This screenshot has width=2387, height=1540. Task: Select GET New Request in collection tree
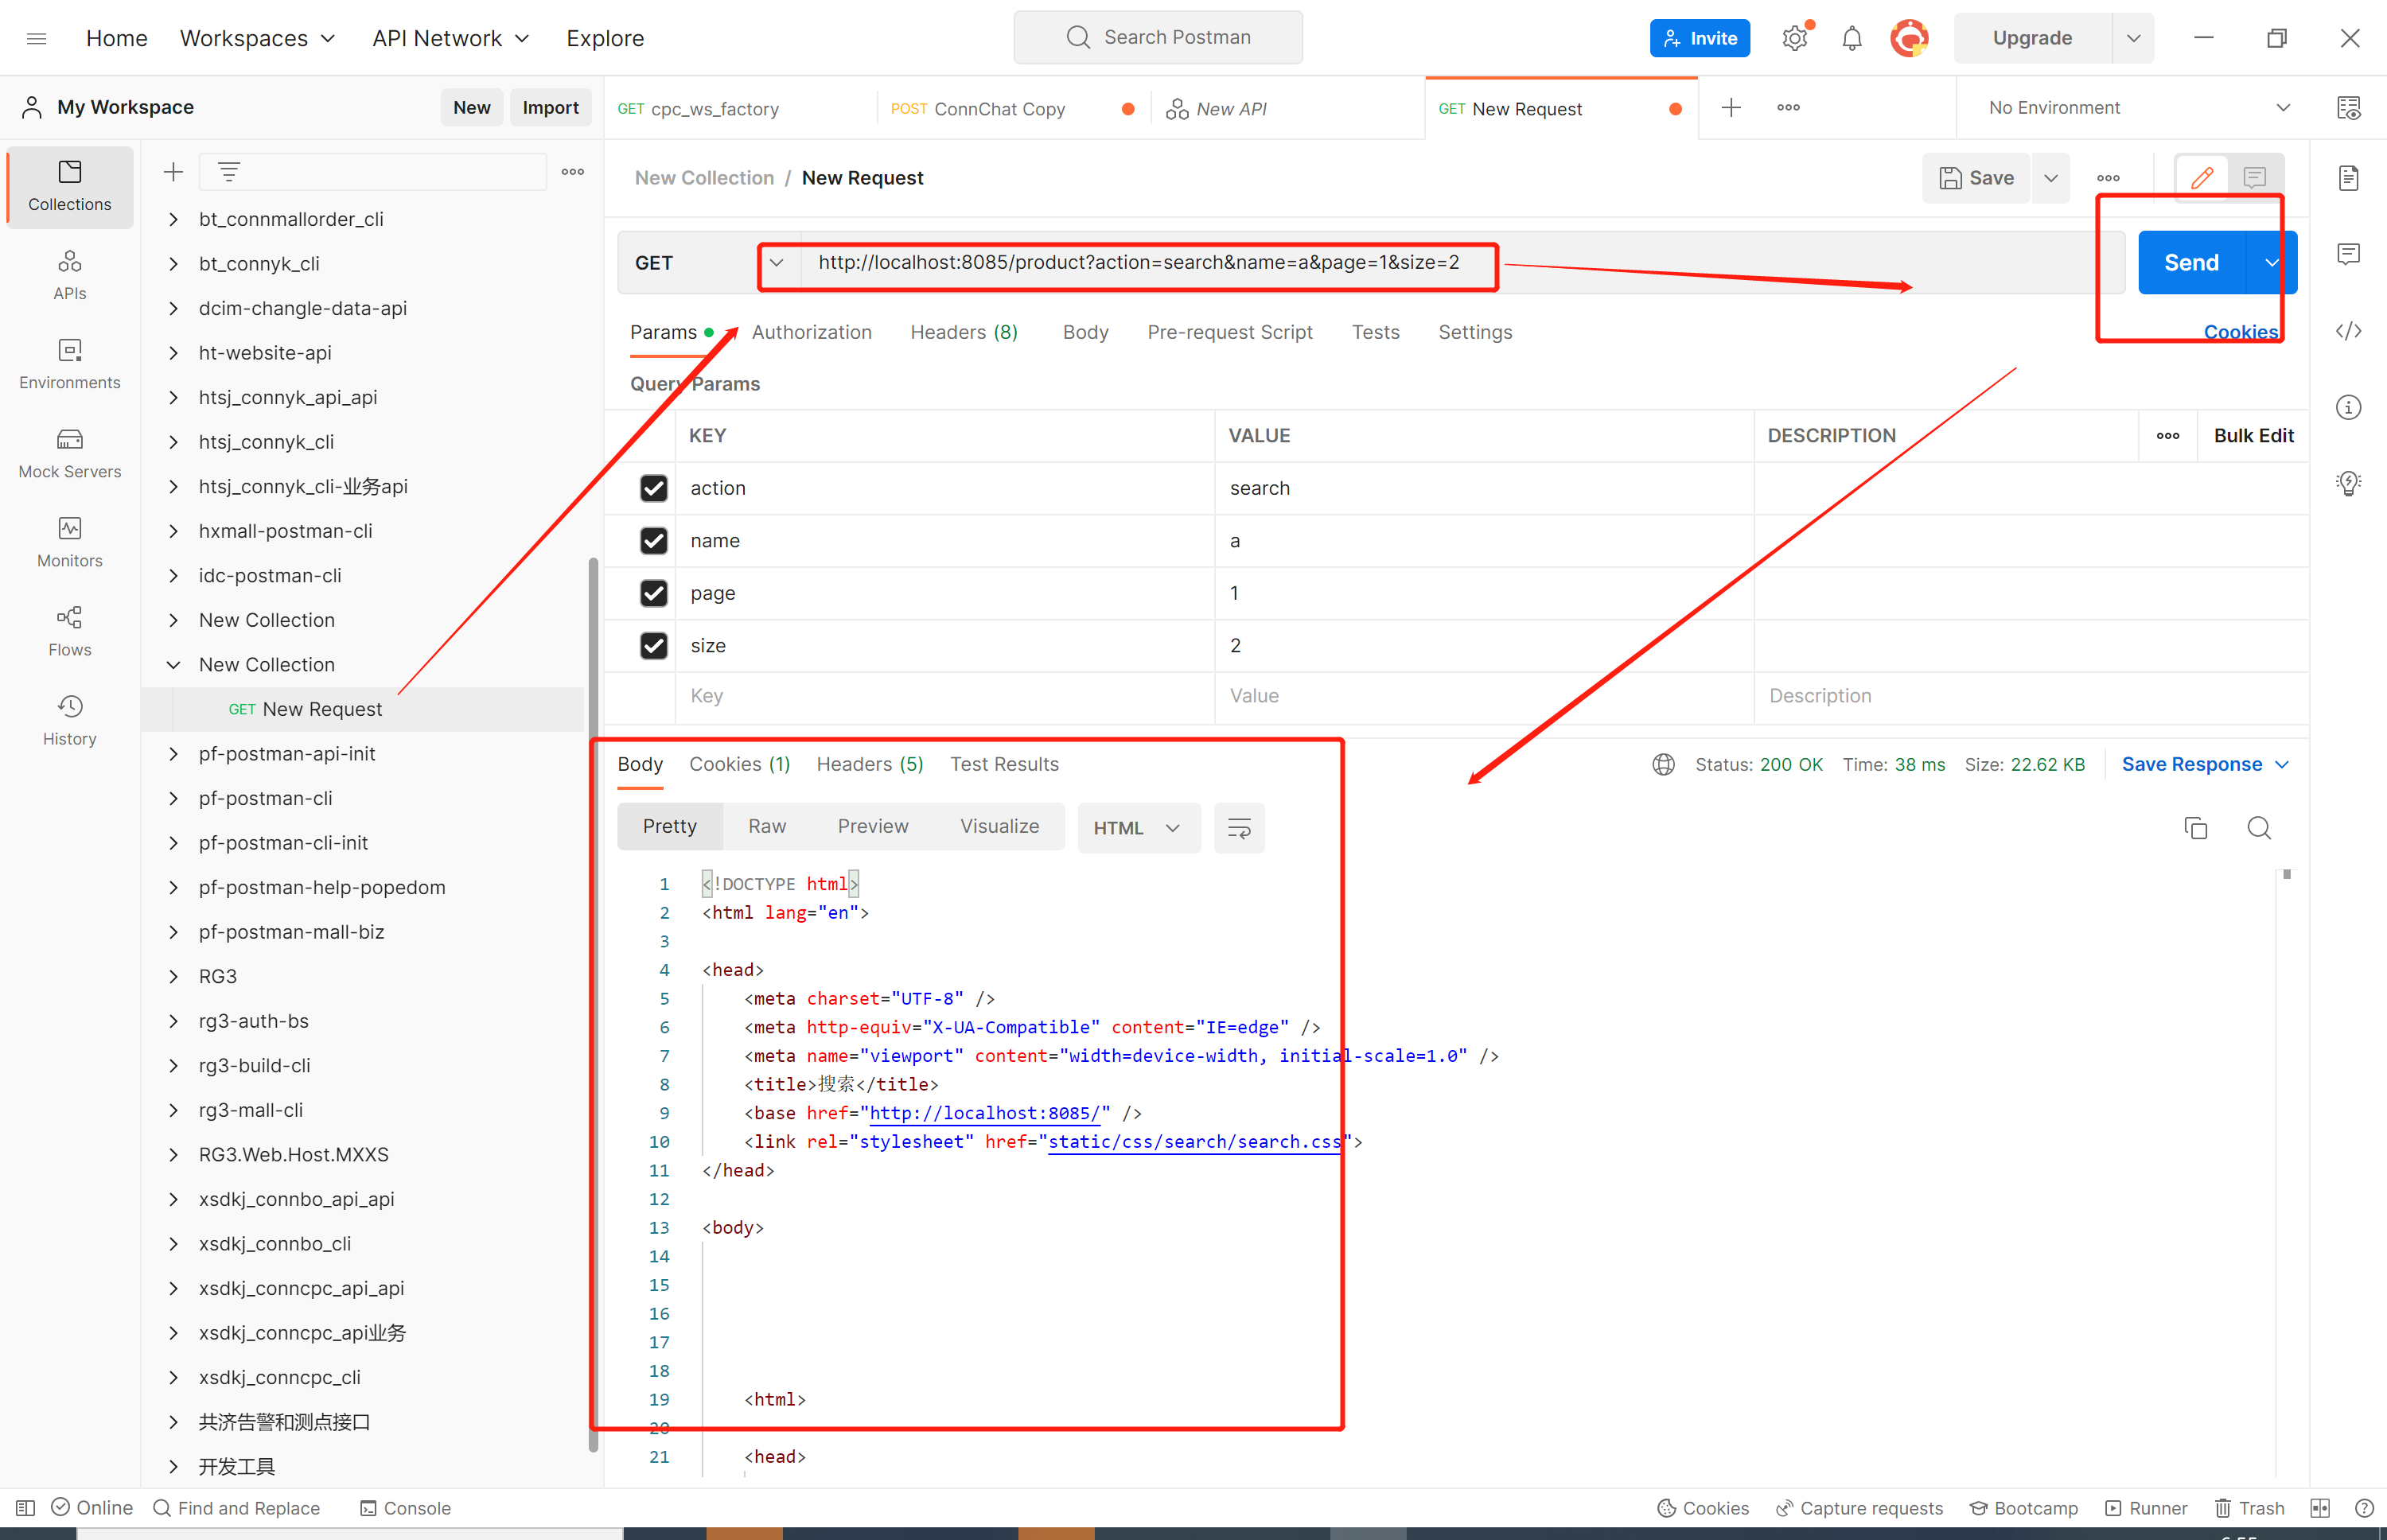coord(363,709)
